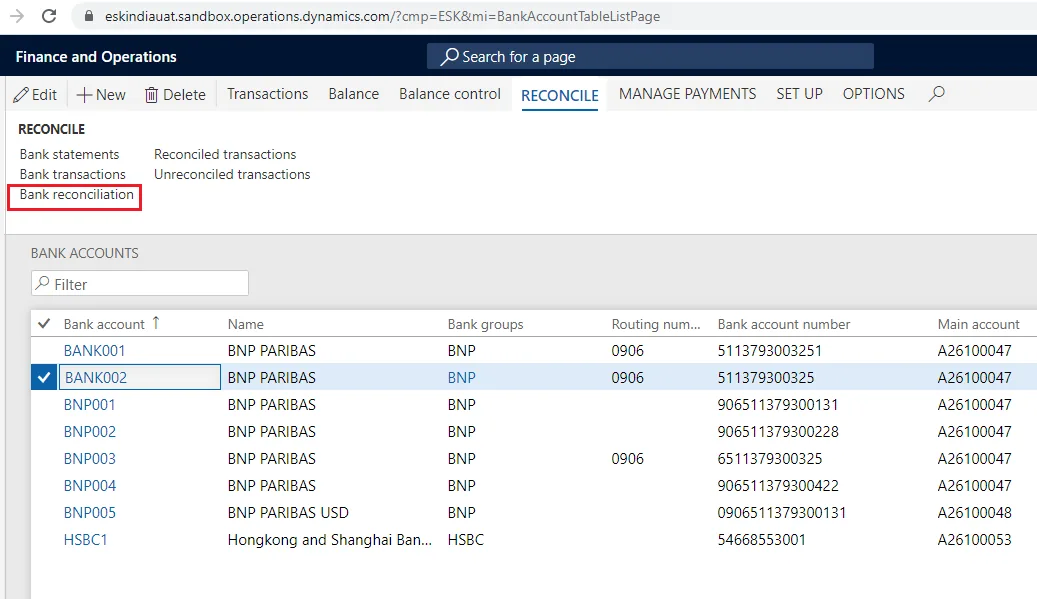Click the action pane search magnifier icon
Viewport: 1037px width, 599px height.
pos(936,94)
